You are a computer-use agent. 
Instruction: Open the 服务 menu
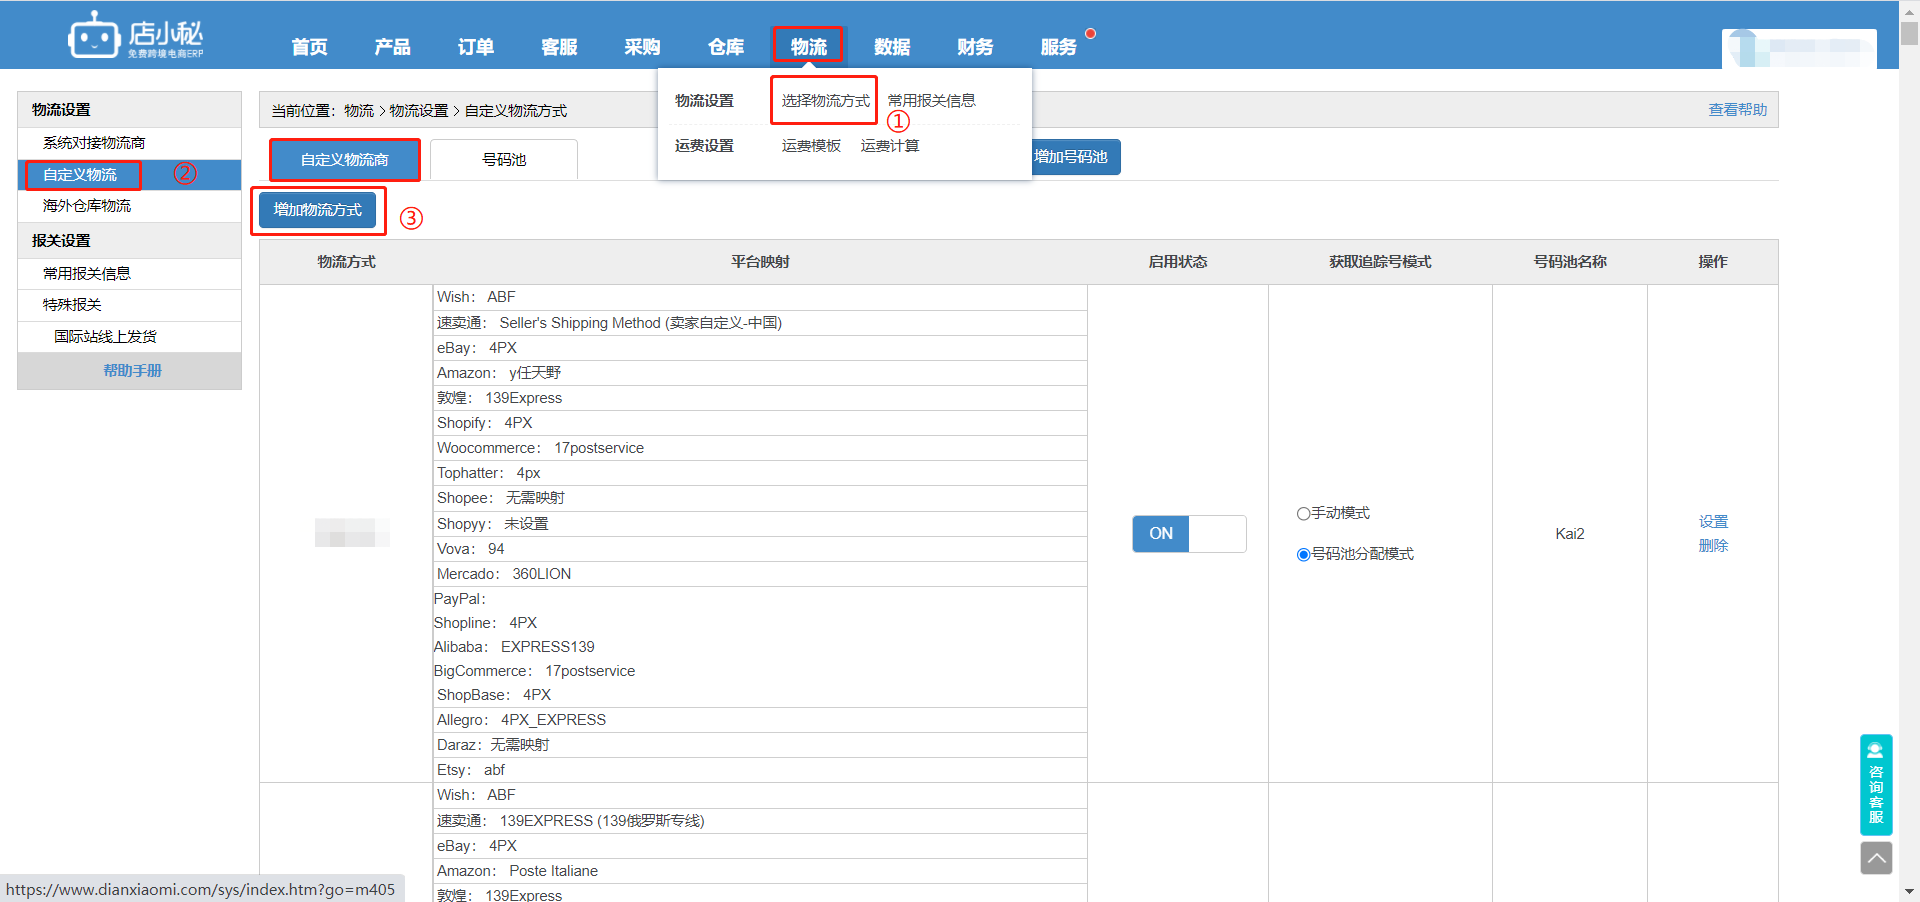(x=1059, y=47)
